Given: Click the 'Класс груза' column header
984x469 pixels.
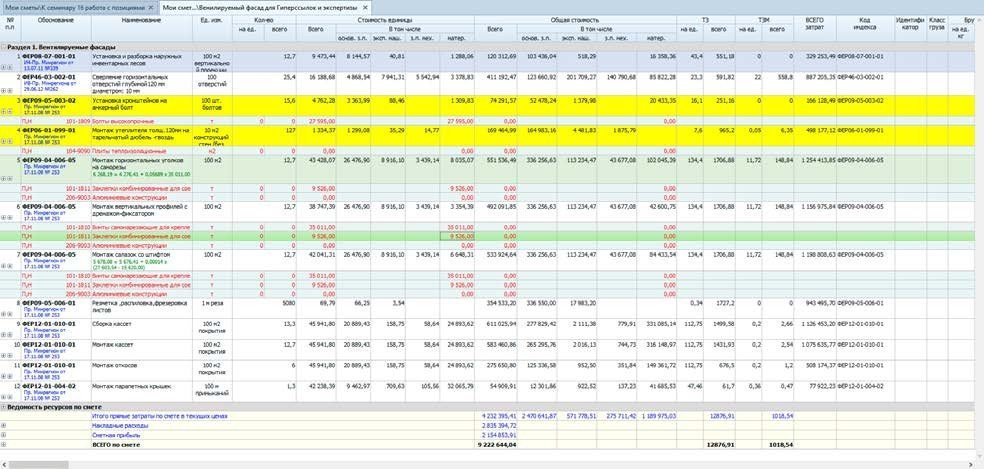Looking at the screenshot, I should pyautogui.click(x=936, y=23).
